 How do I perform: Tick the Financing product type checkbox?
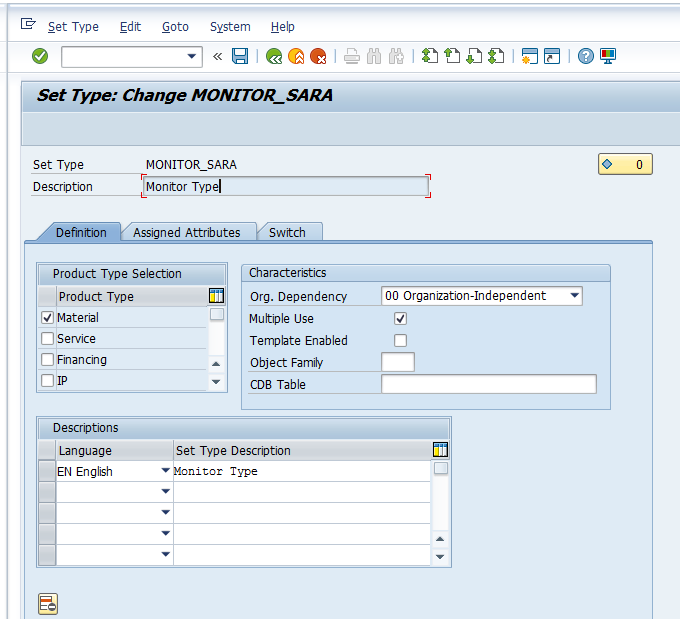pyautogui.click(x=47, y=360)
